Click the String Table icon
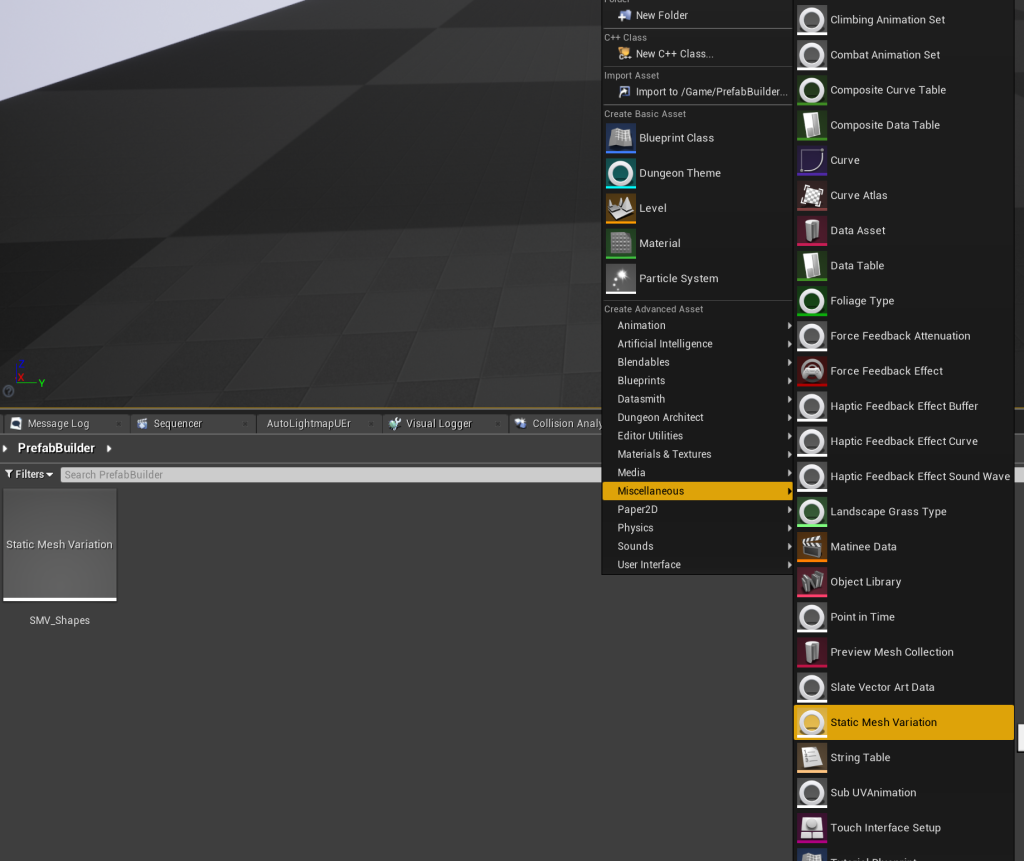 click(812, 758)
